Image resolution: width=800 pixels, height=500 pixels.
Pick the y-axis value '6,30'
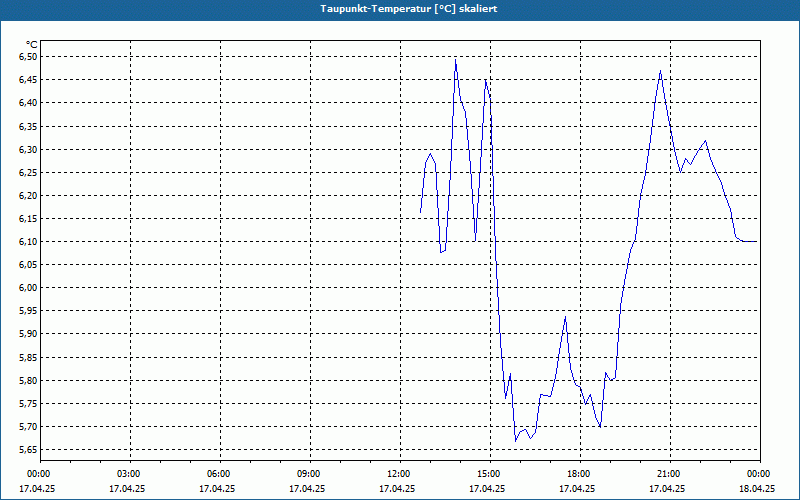pyautogui.click(x=28, y=149)
